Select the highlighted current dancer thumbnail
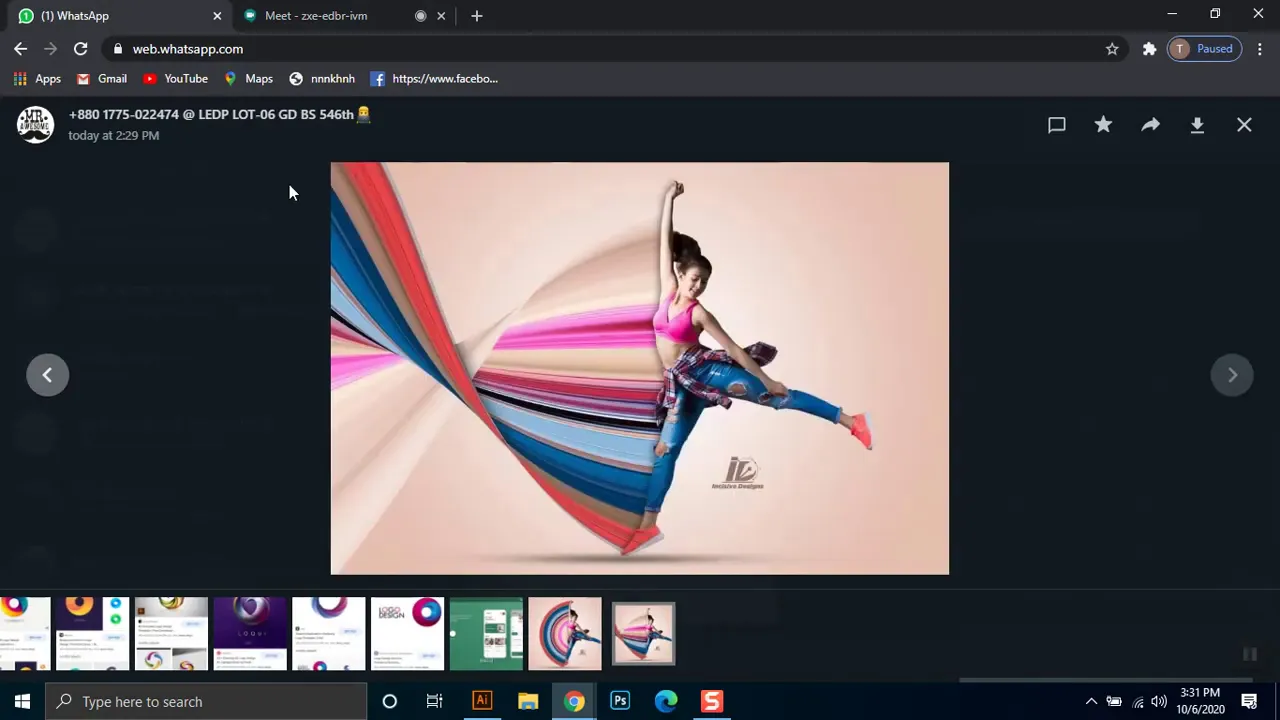This screenshot has width=1280, height=720. point(643,633)
